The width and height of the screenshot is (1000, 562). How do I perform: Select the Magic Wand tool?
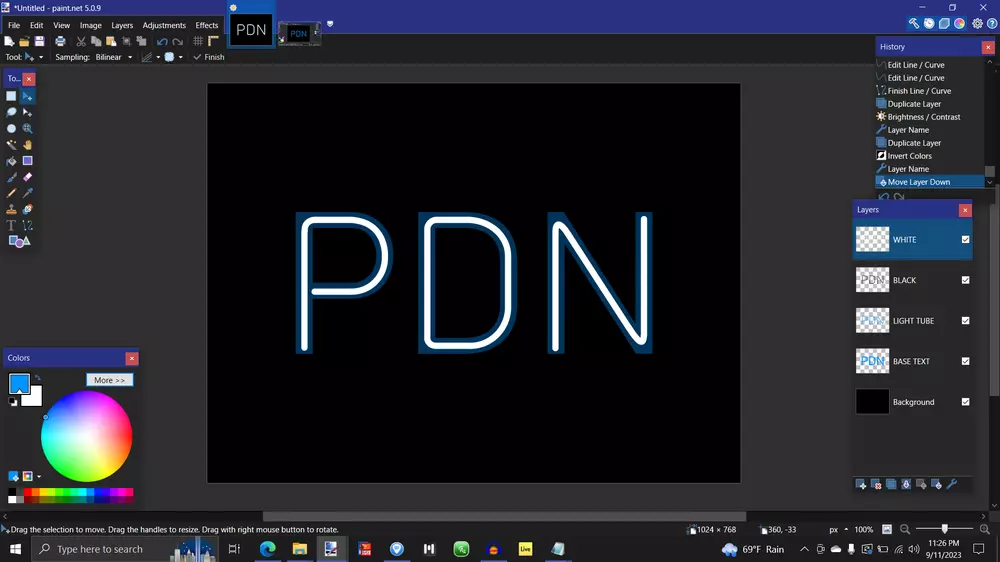point(11,145)
